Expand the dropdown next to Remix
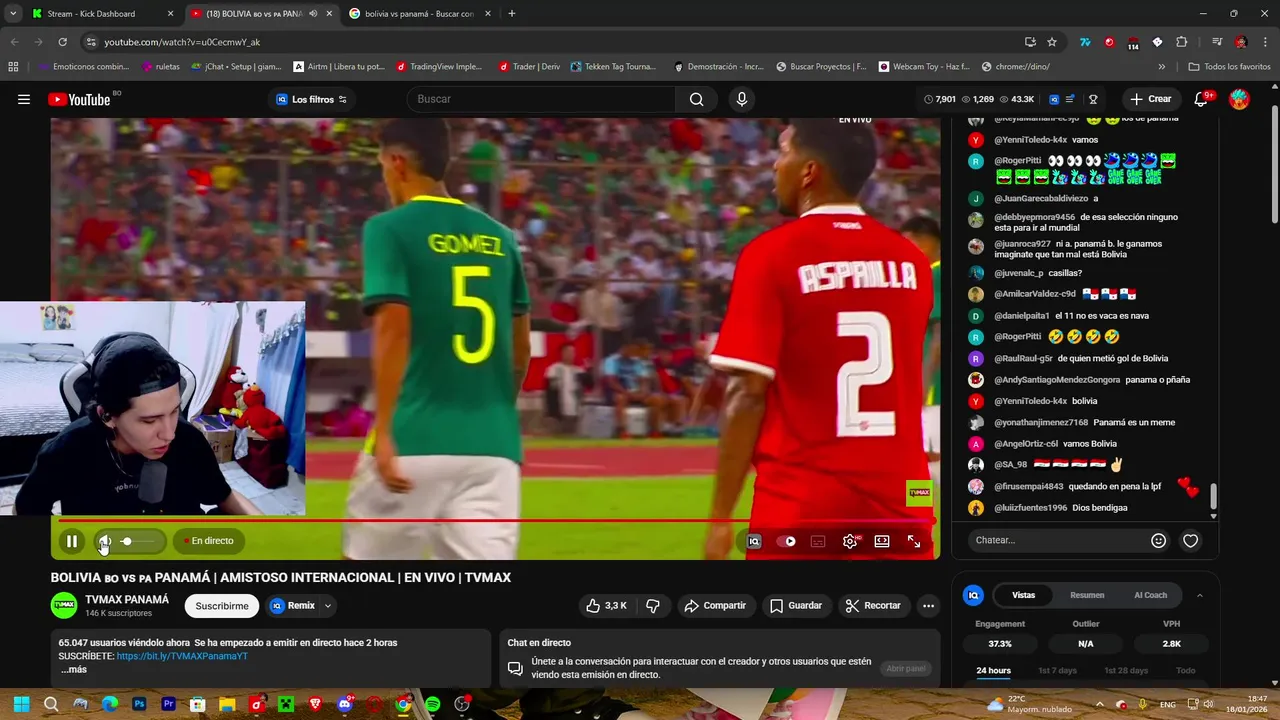Screen dimensions: 1280x720 (x=327, y=605)
